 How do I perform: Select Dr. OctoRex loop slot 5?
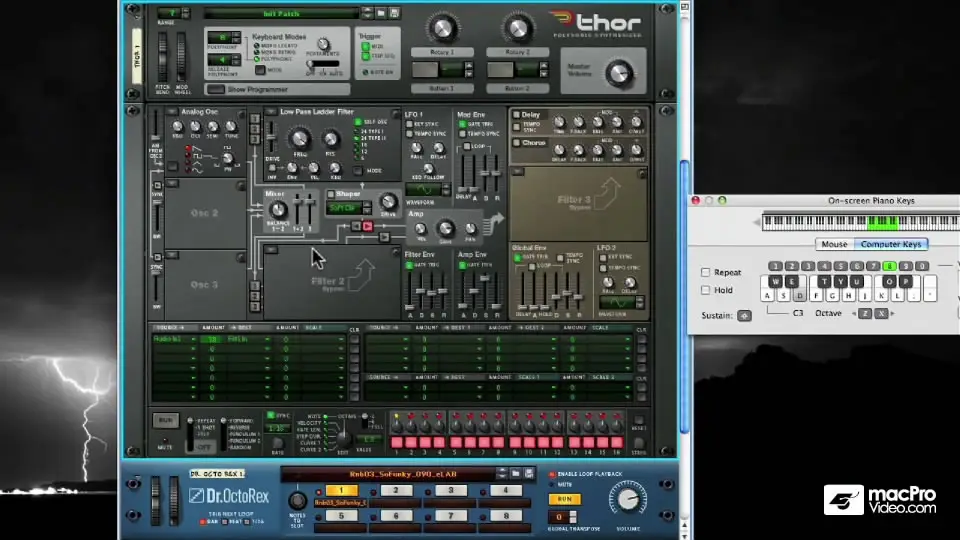tap(341, 516)
